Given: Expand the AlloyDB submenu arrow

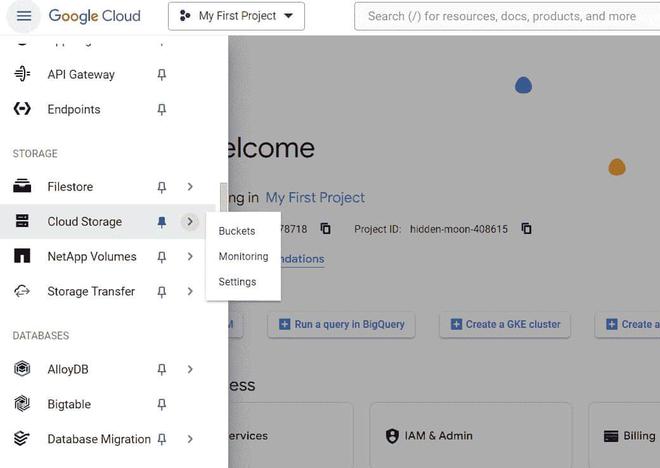Looking at the screenshot, I should (x=190, y=369).
